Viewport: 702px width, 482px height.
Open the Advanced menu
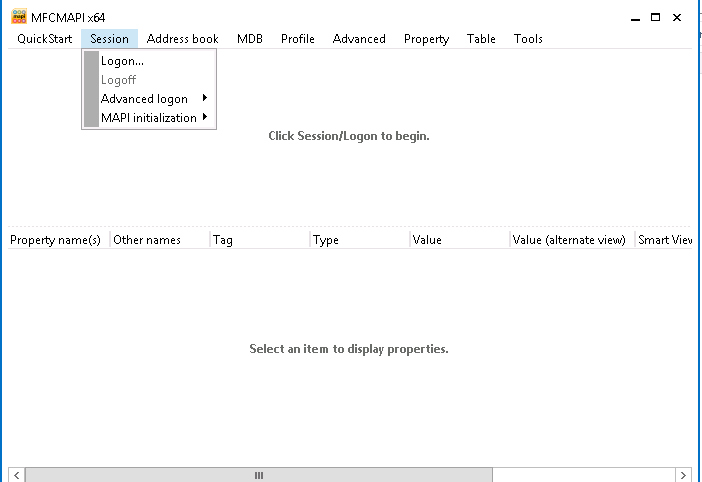359,39
